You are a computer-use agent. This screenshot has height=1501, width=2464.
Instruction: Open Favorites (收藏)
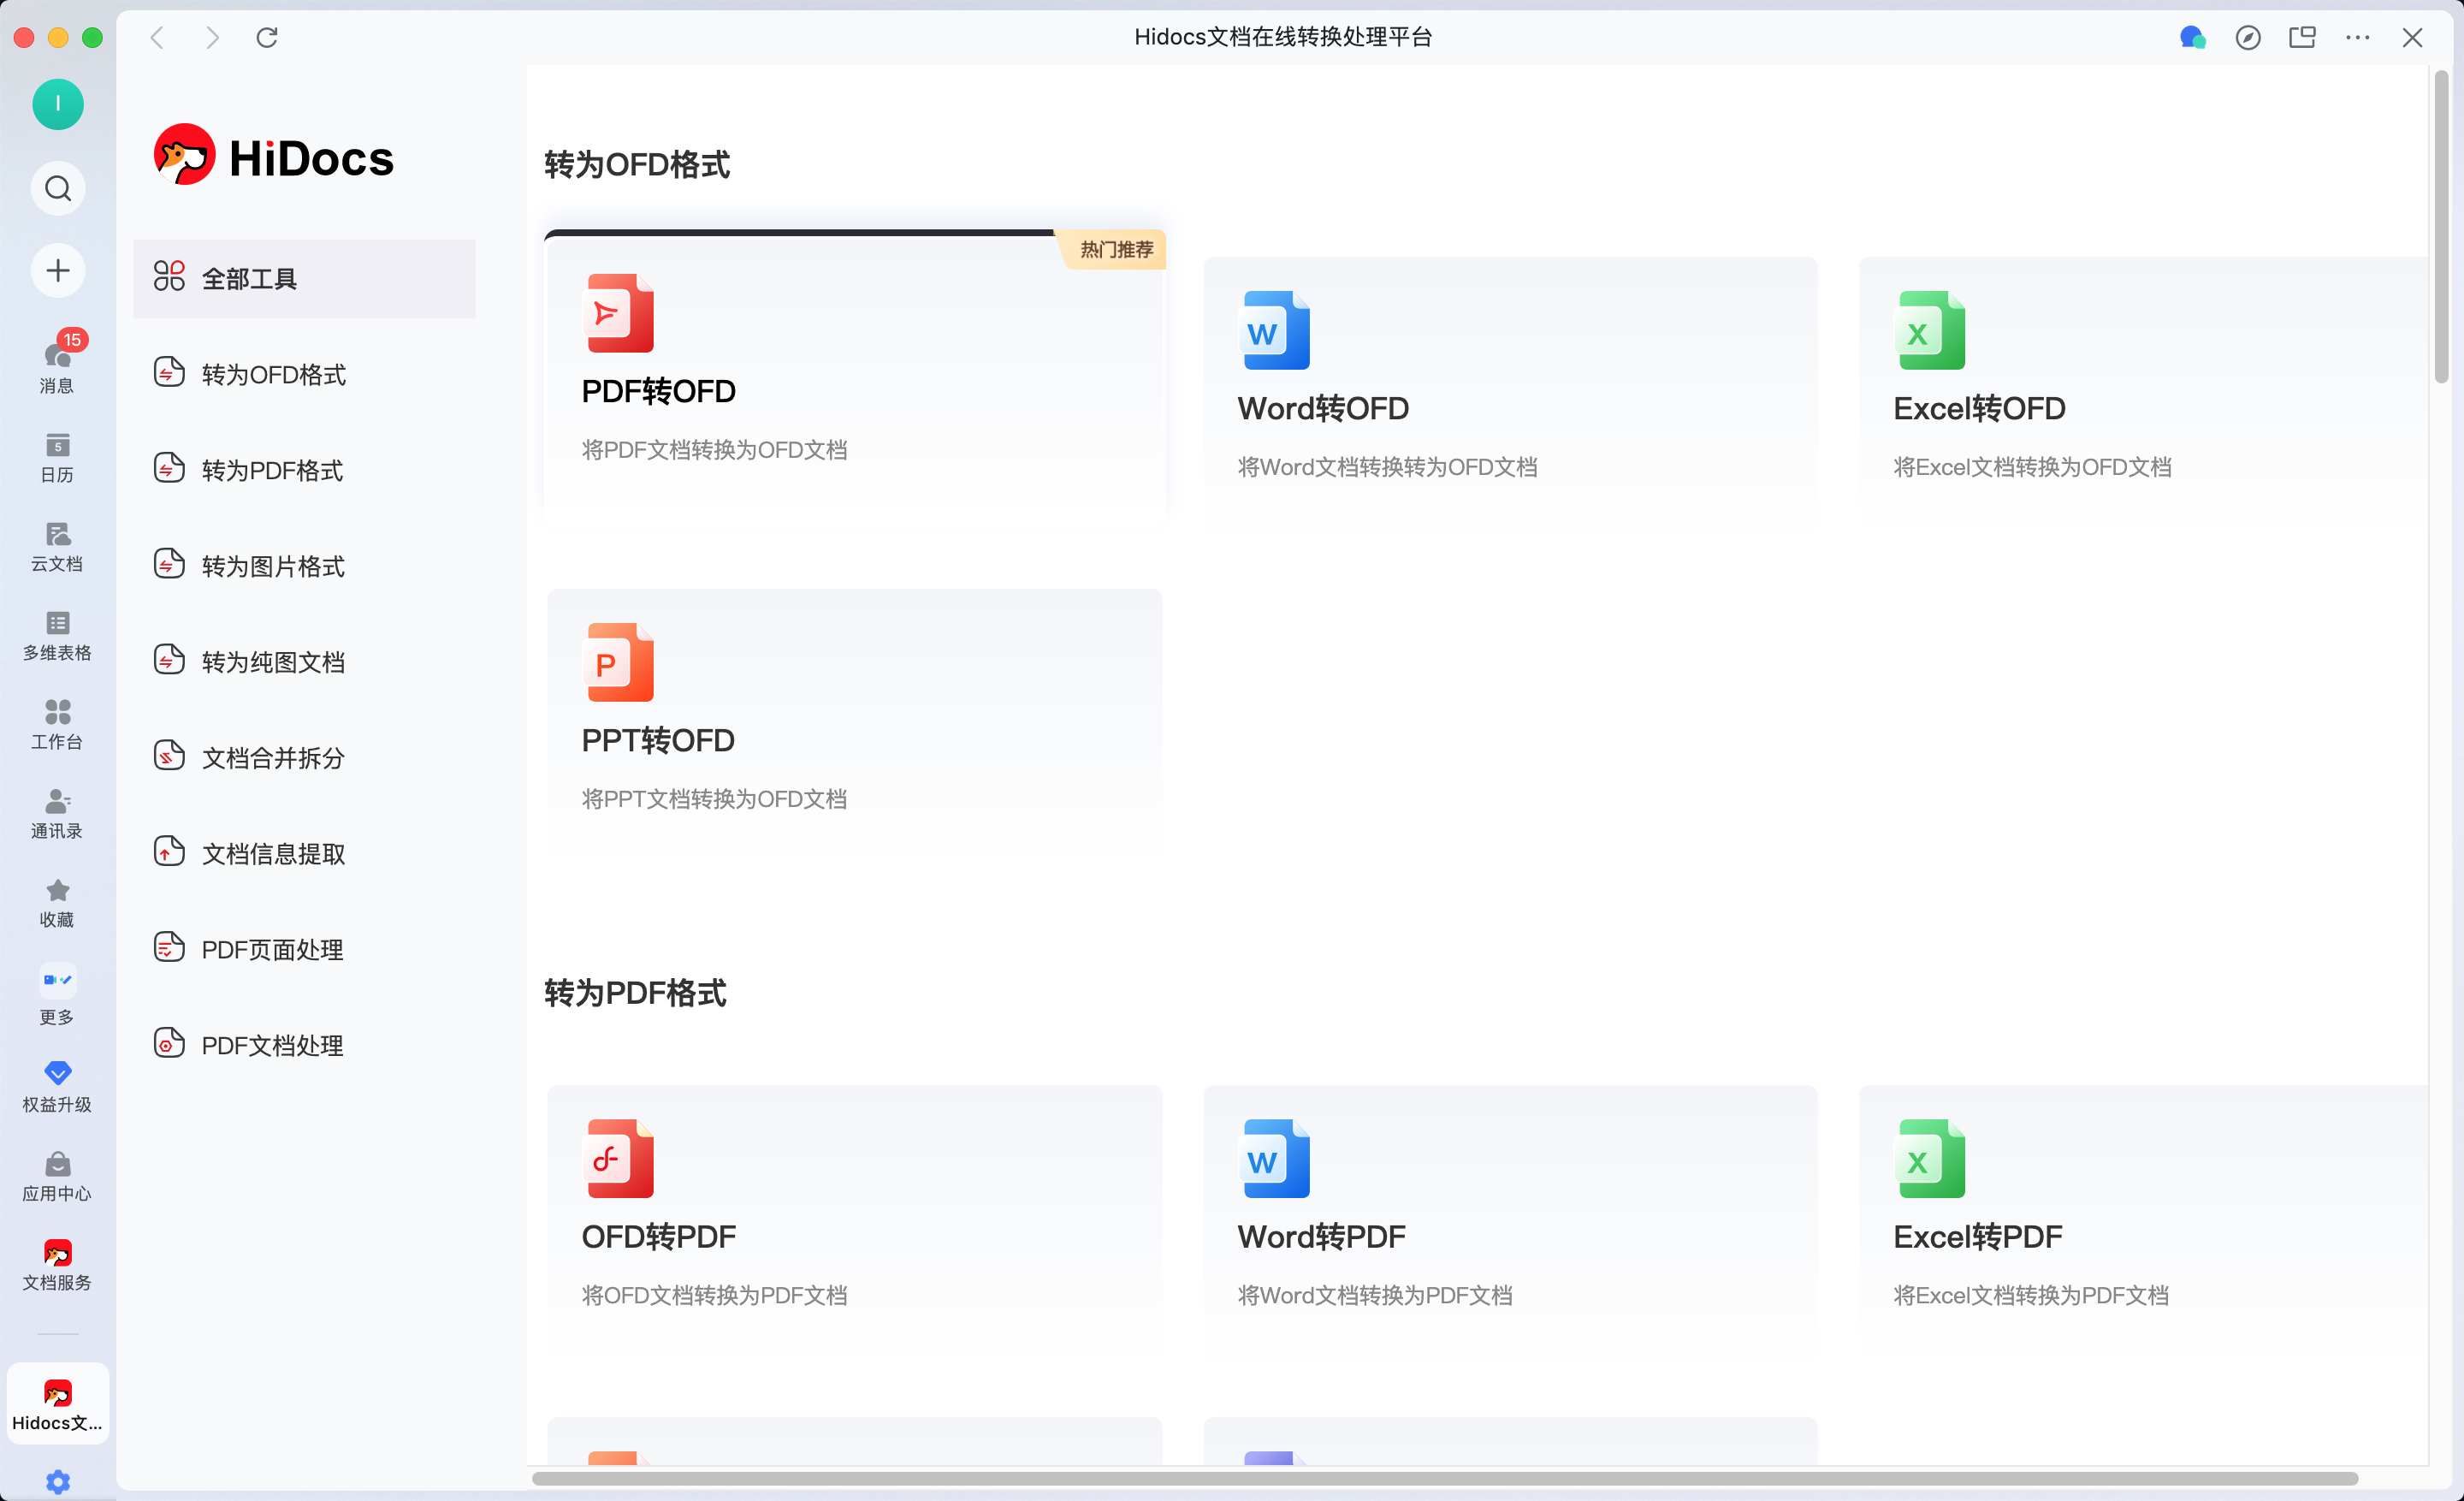click(x=58, y=902)
